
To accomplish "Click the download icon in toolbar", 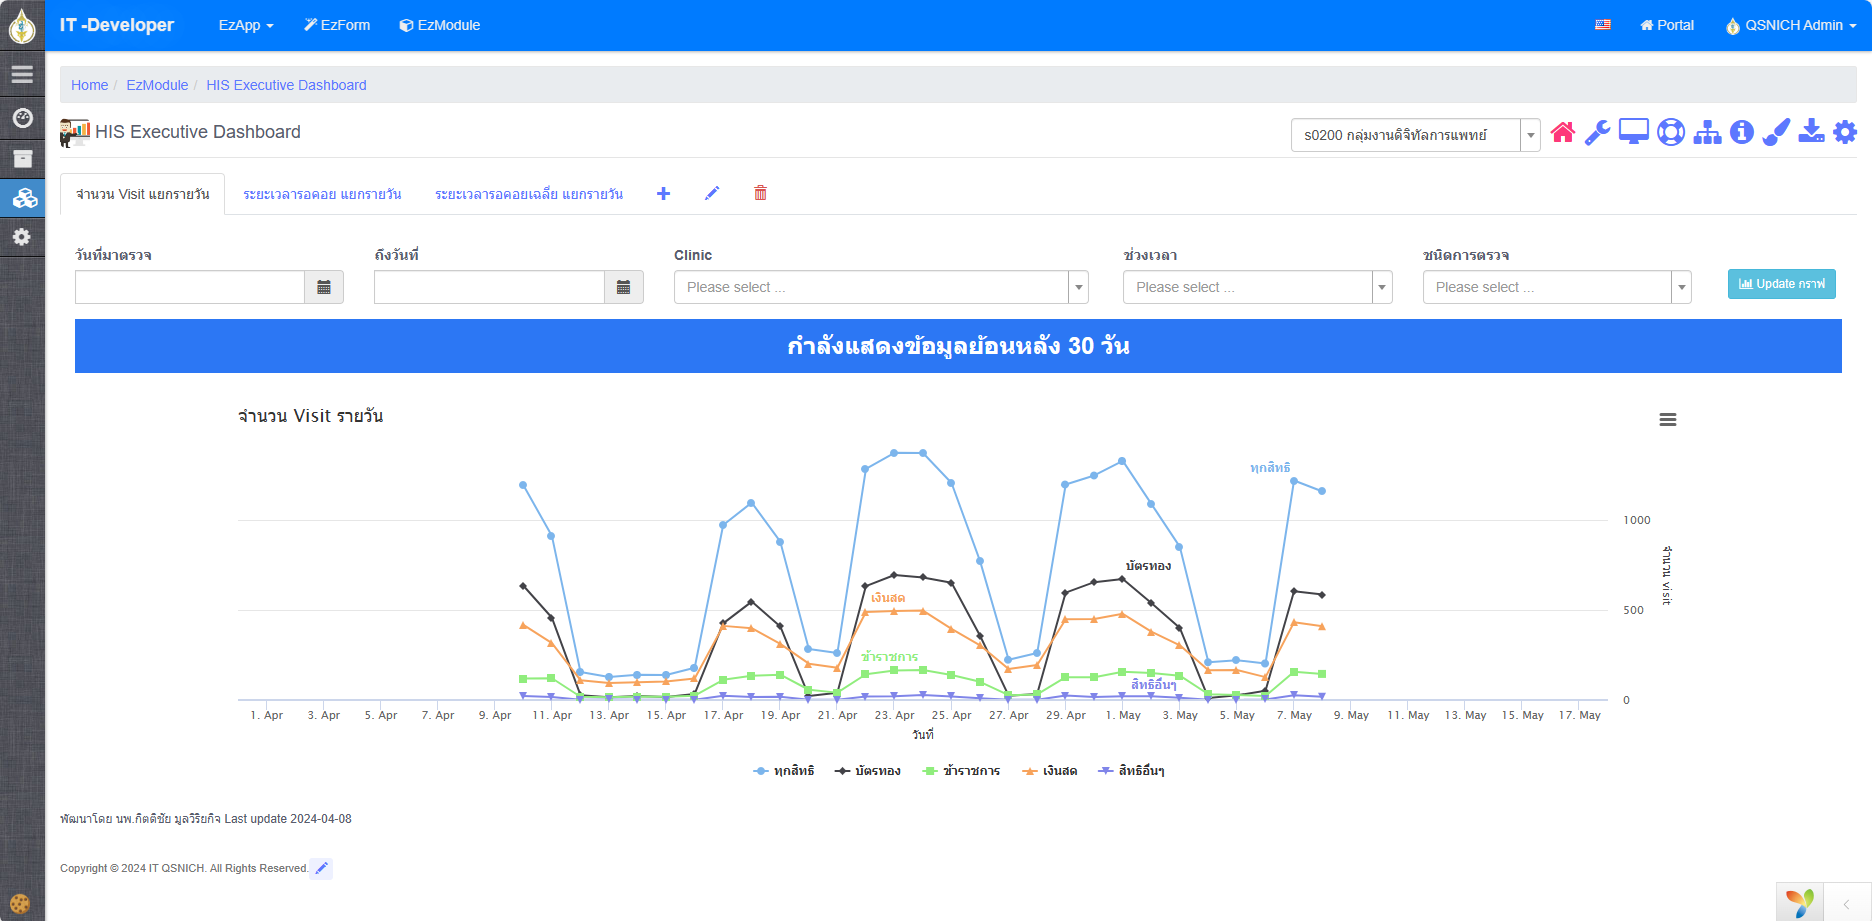I will 1811,132.
